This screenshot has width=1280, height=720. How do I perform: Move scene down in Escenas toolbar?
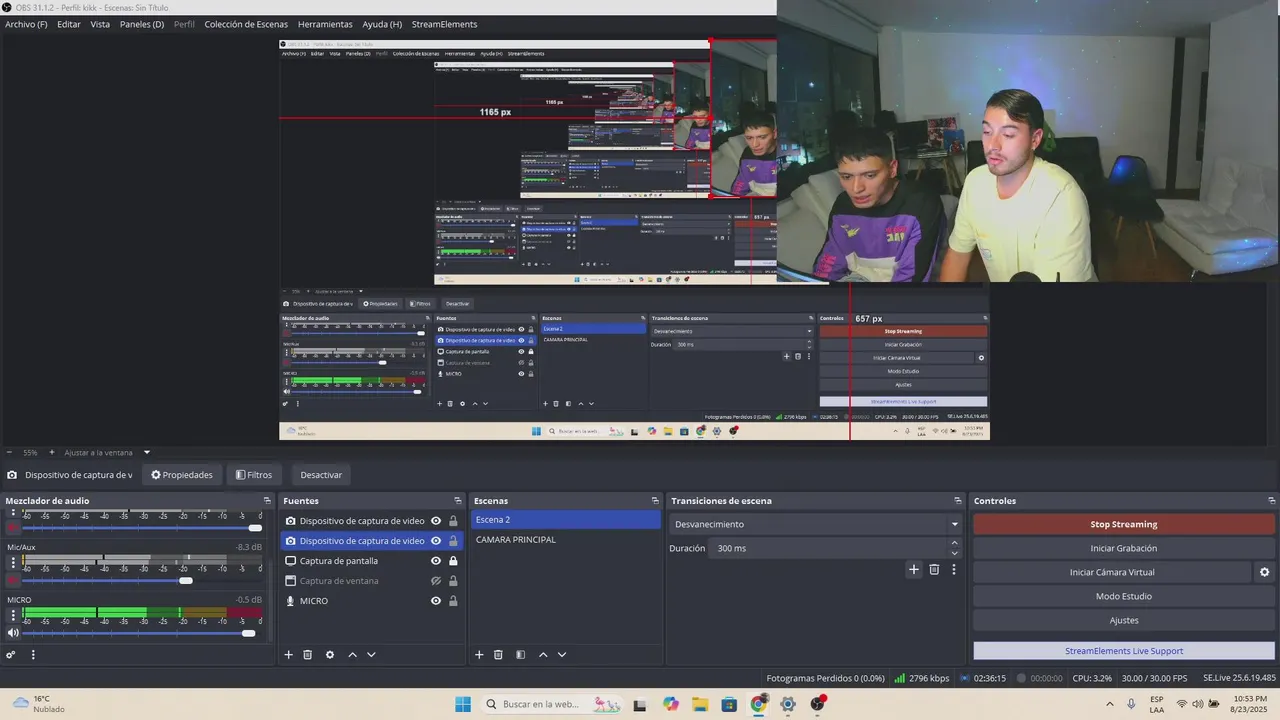(562, 655)
